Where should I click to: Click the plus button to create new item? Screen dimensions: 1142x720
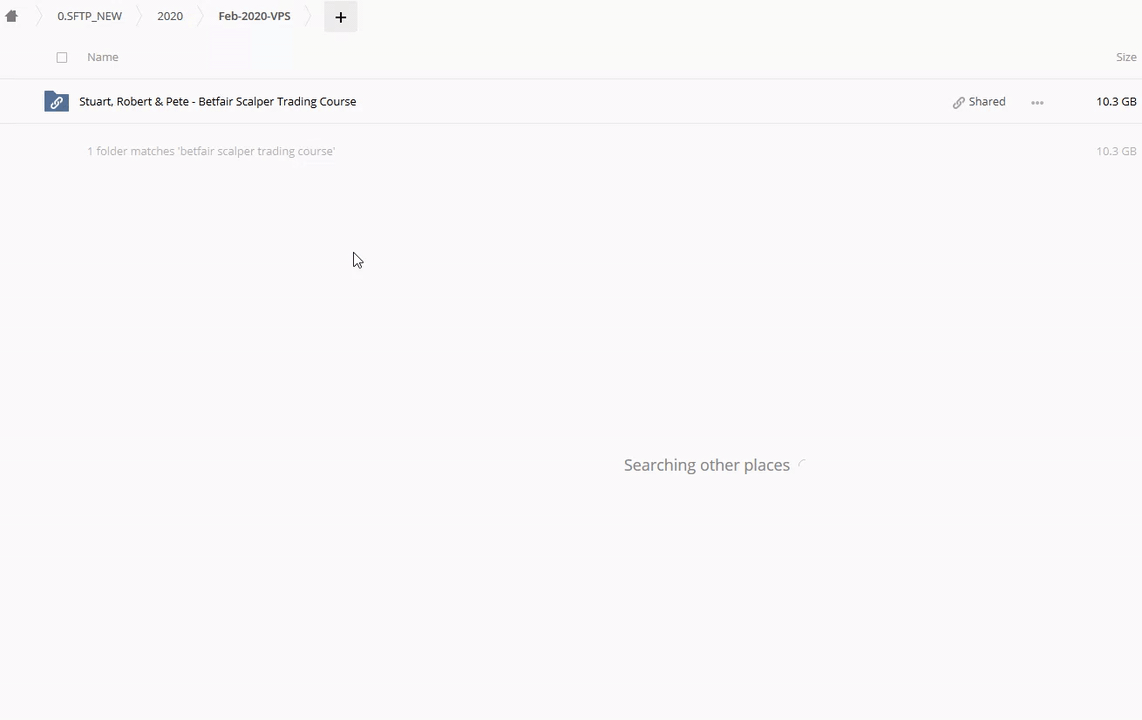[340, 17]
